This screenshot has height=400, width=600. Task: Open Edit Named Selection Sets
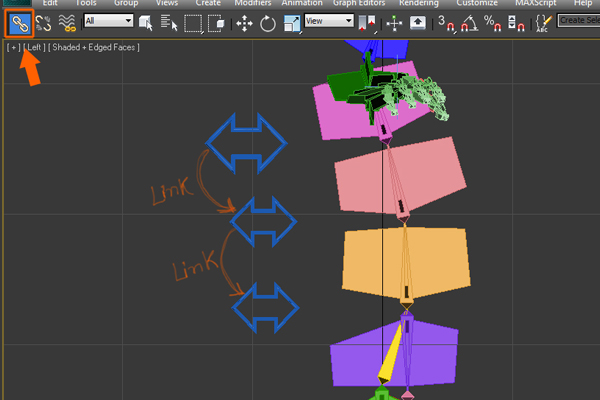pos(544,23)
